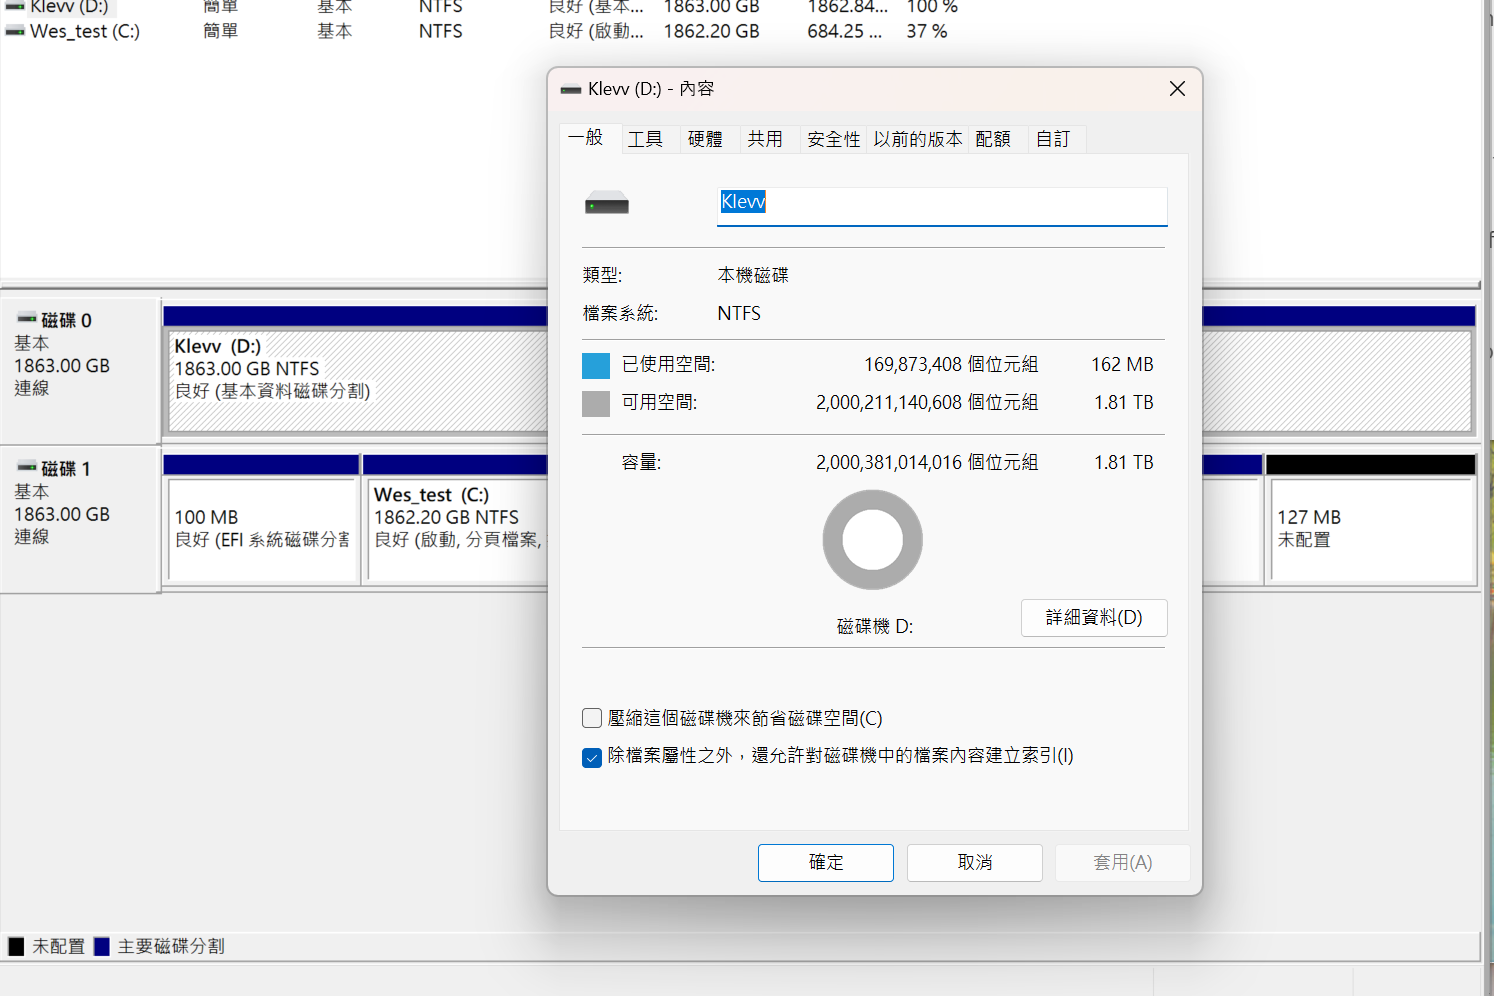Enable 壓縮這個磁碟機來節省磁碟空間
This screenshot has width=1494, height=996.
[x=591, y=718]
